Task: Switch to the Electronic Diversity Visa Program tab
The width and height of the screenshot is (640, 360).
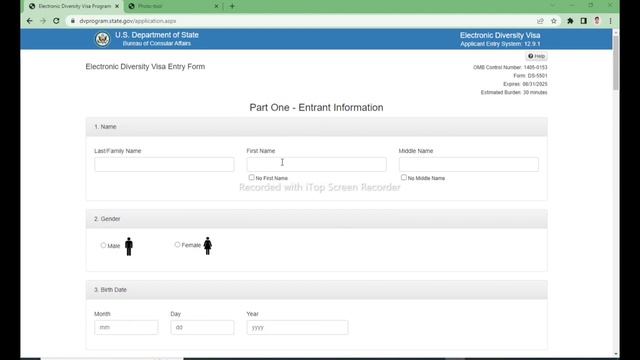Action: 73,6
